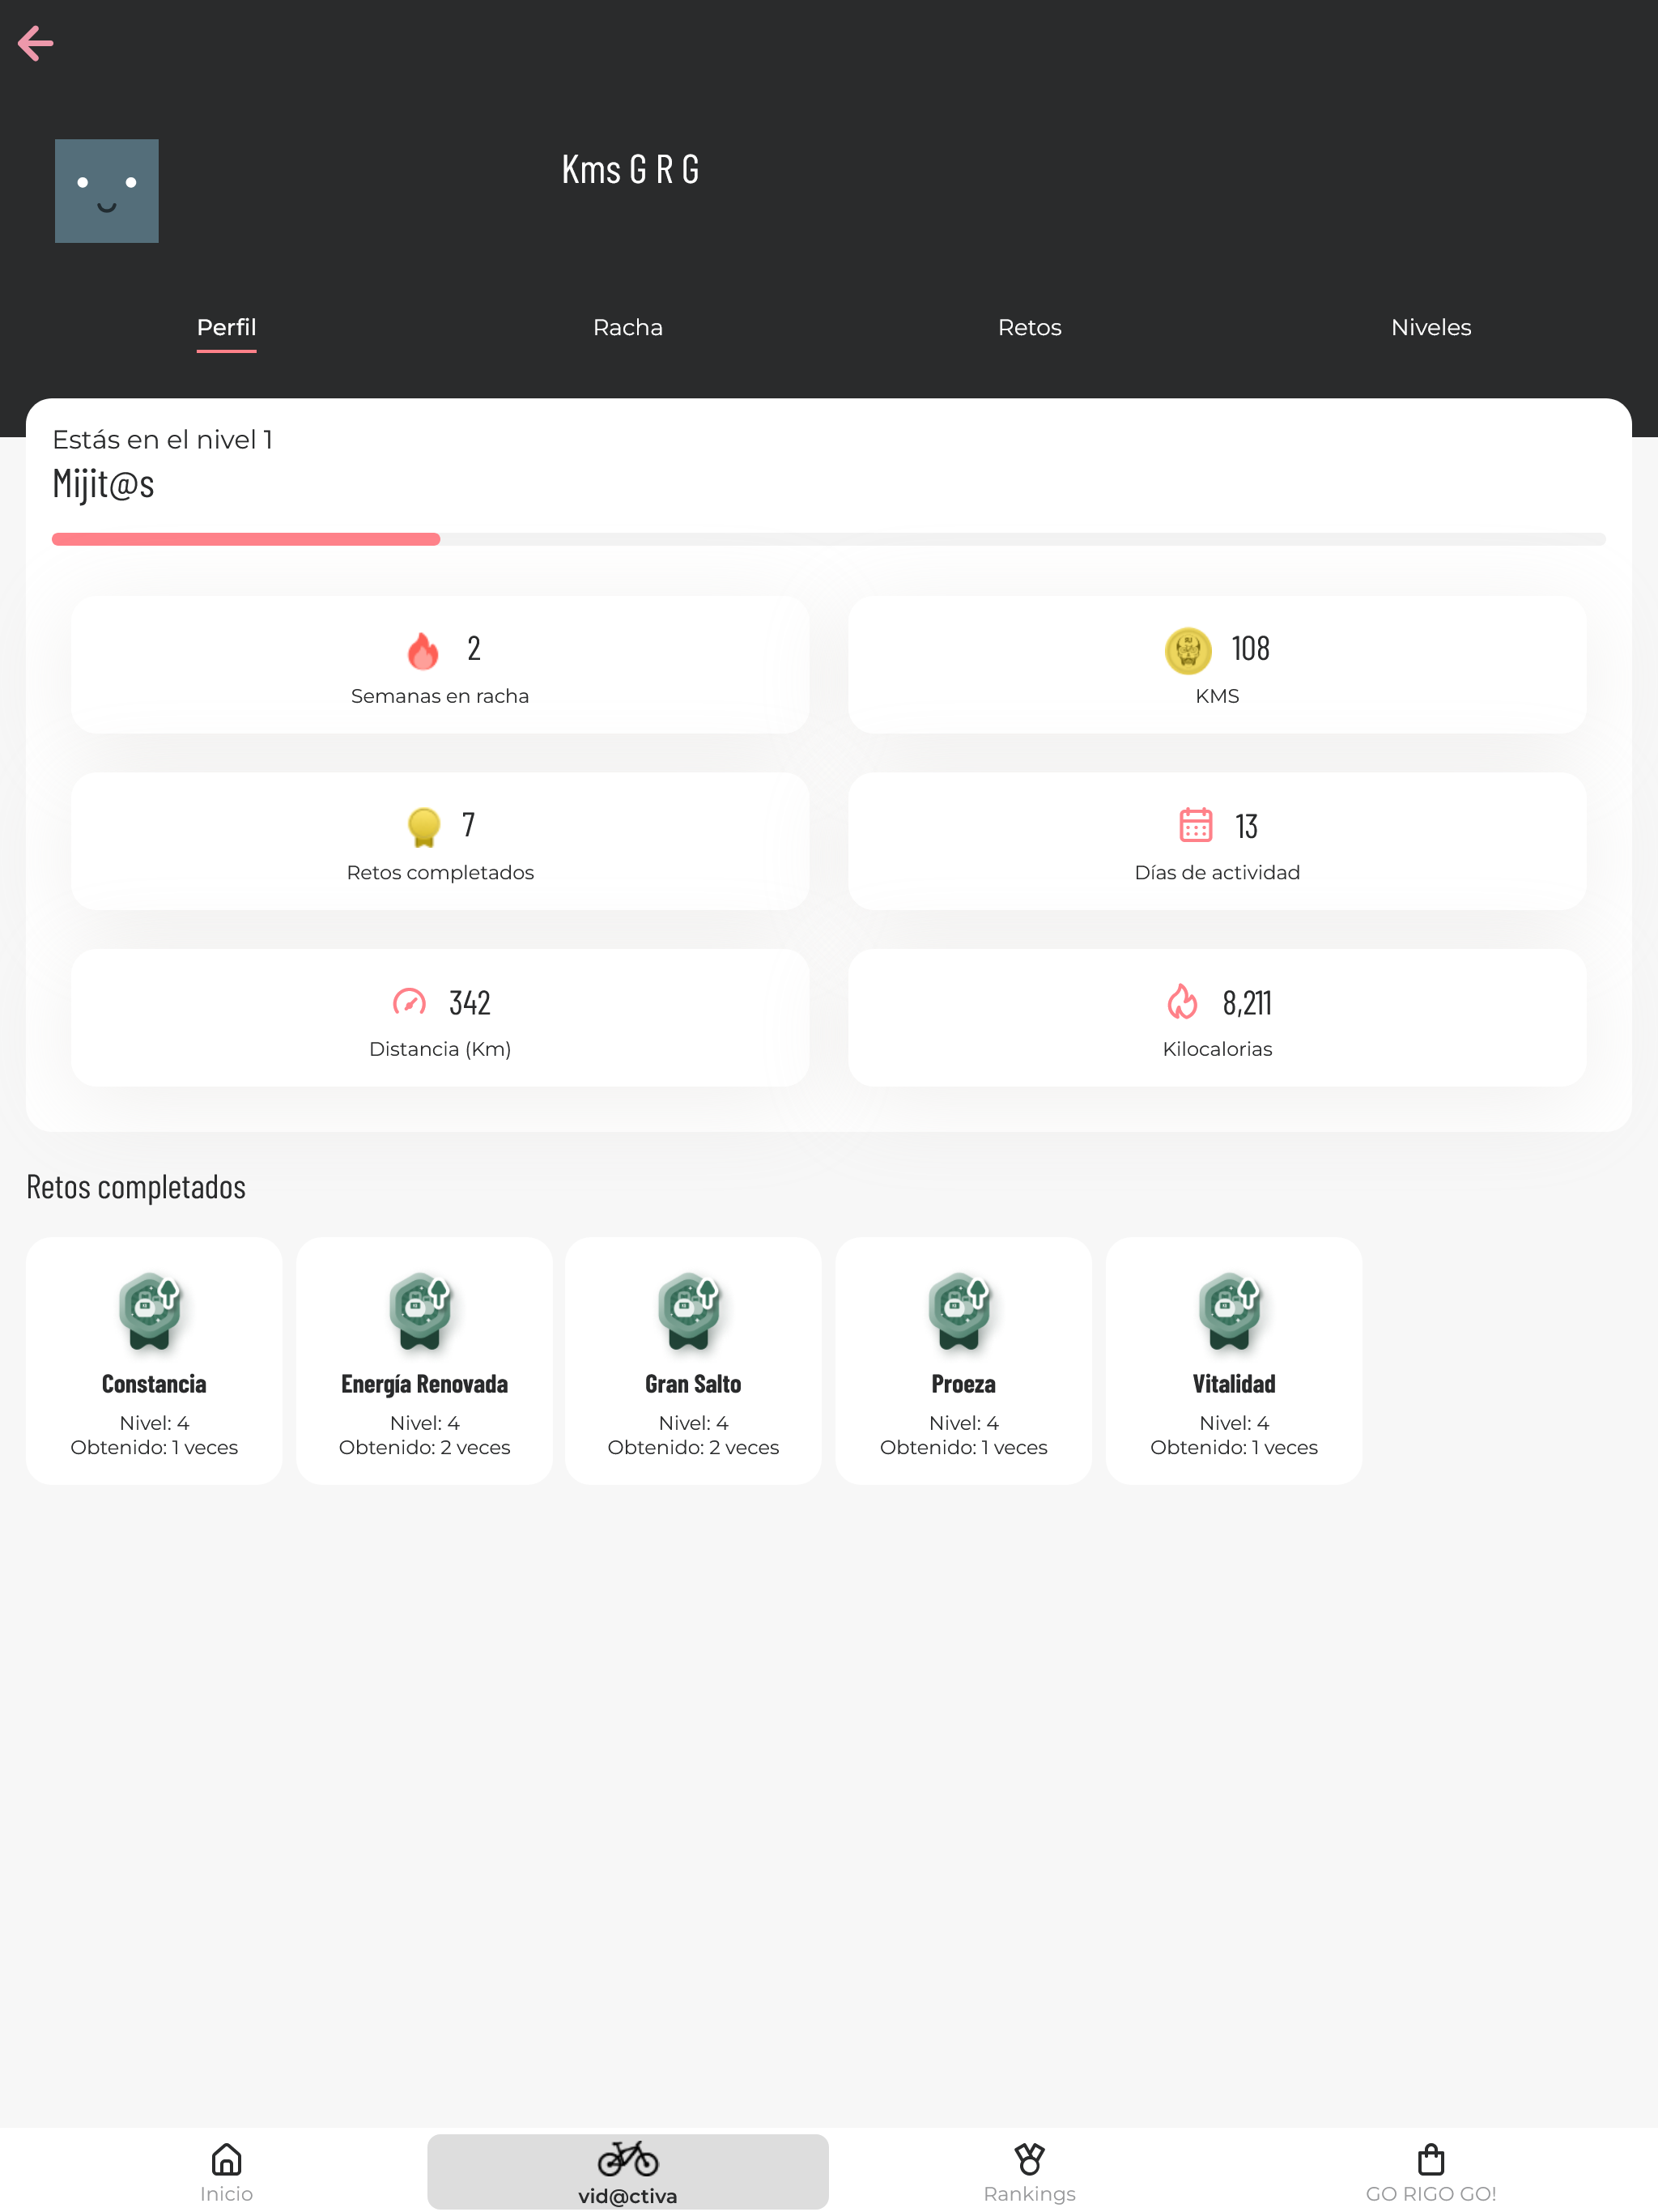This screenshot has width=1658, height=2212.
Task: Open the Vitalidad challenge card
Action: coord(1233,1360)
